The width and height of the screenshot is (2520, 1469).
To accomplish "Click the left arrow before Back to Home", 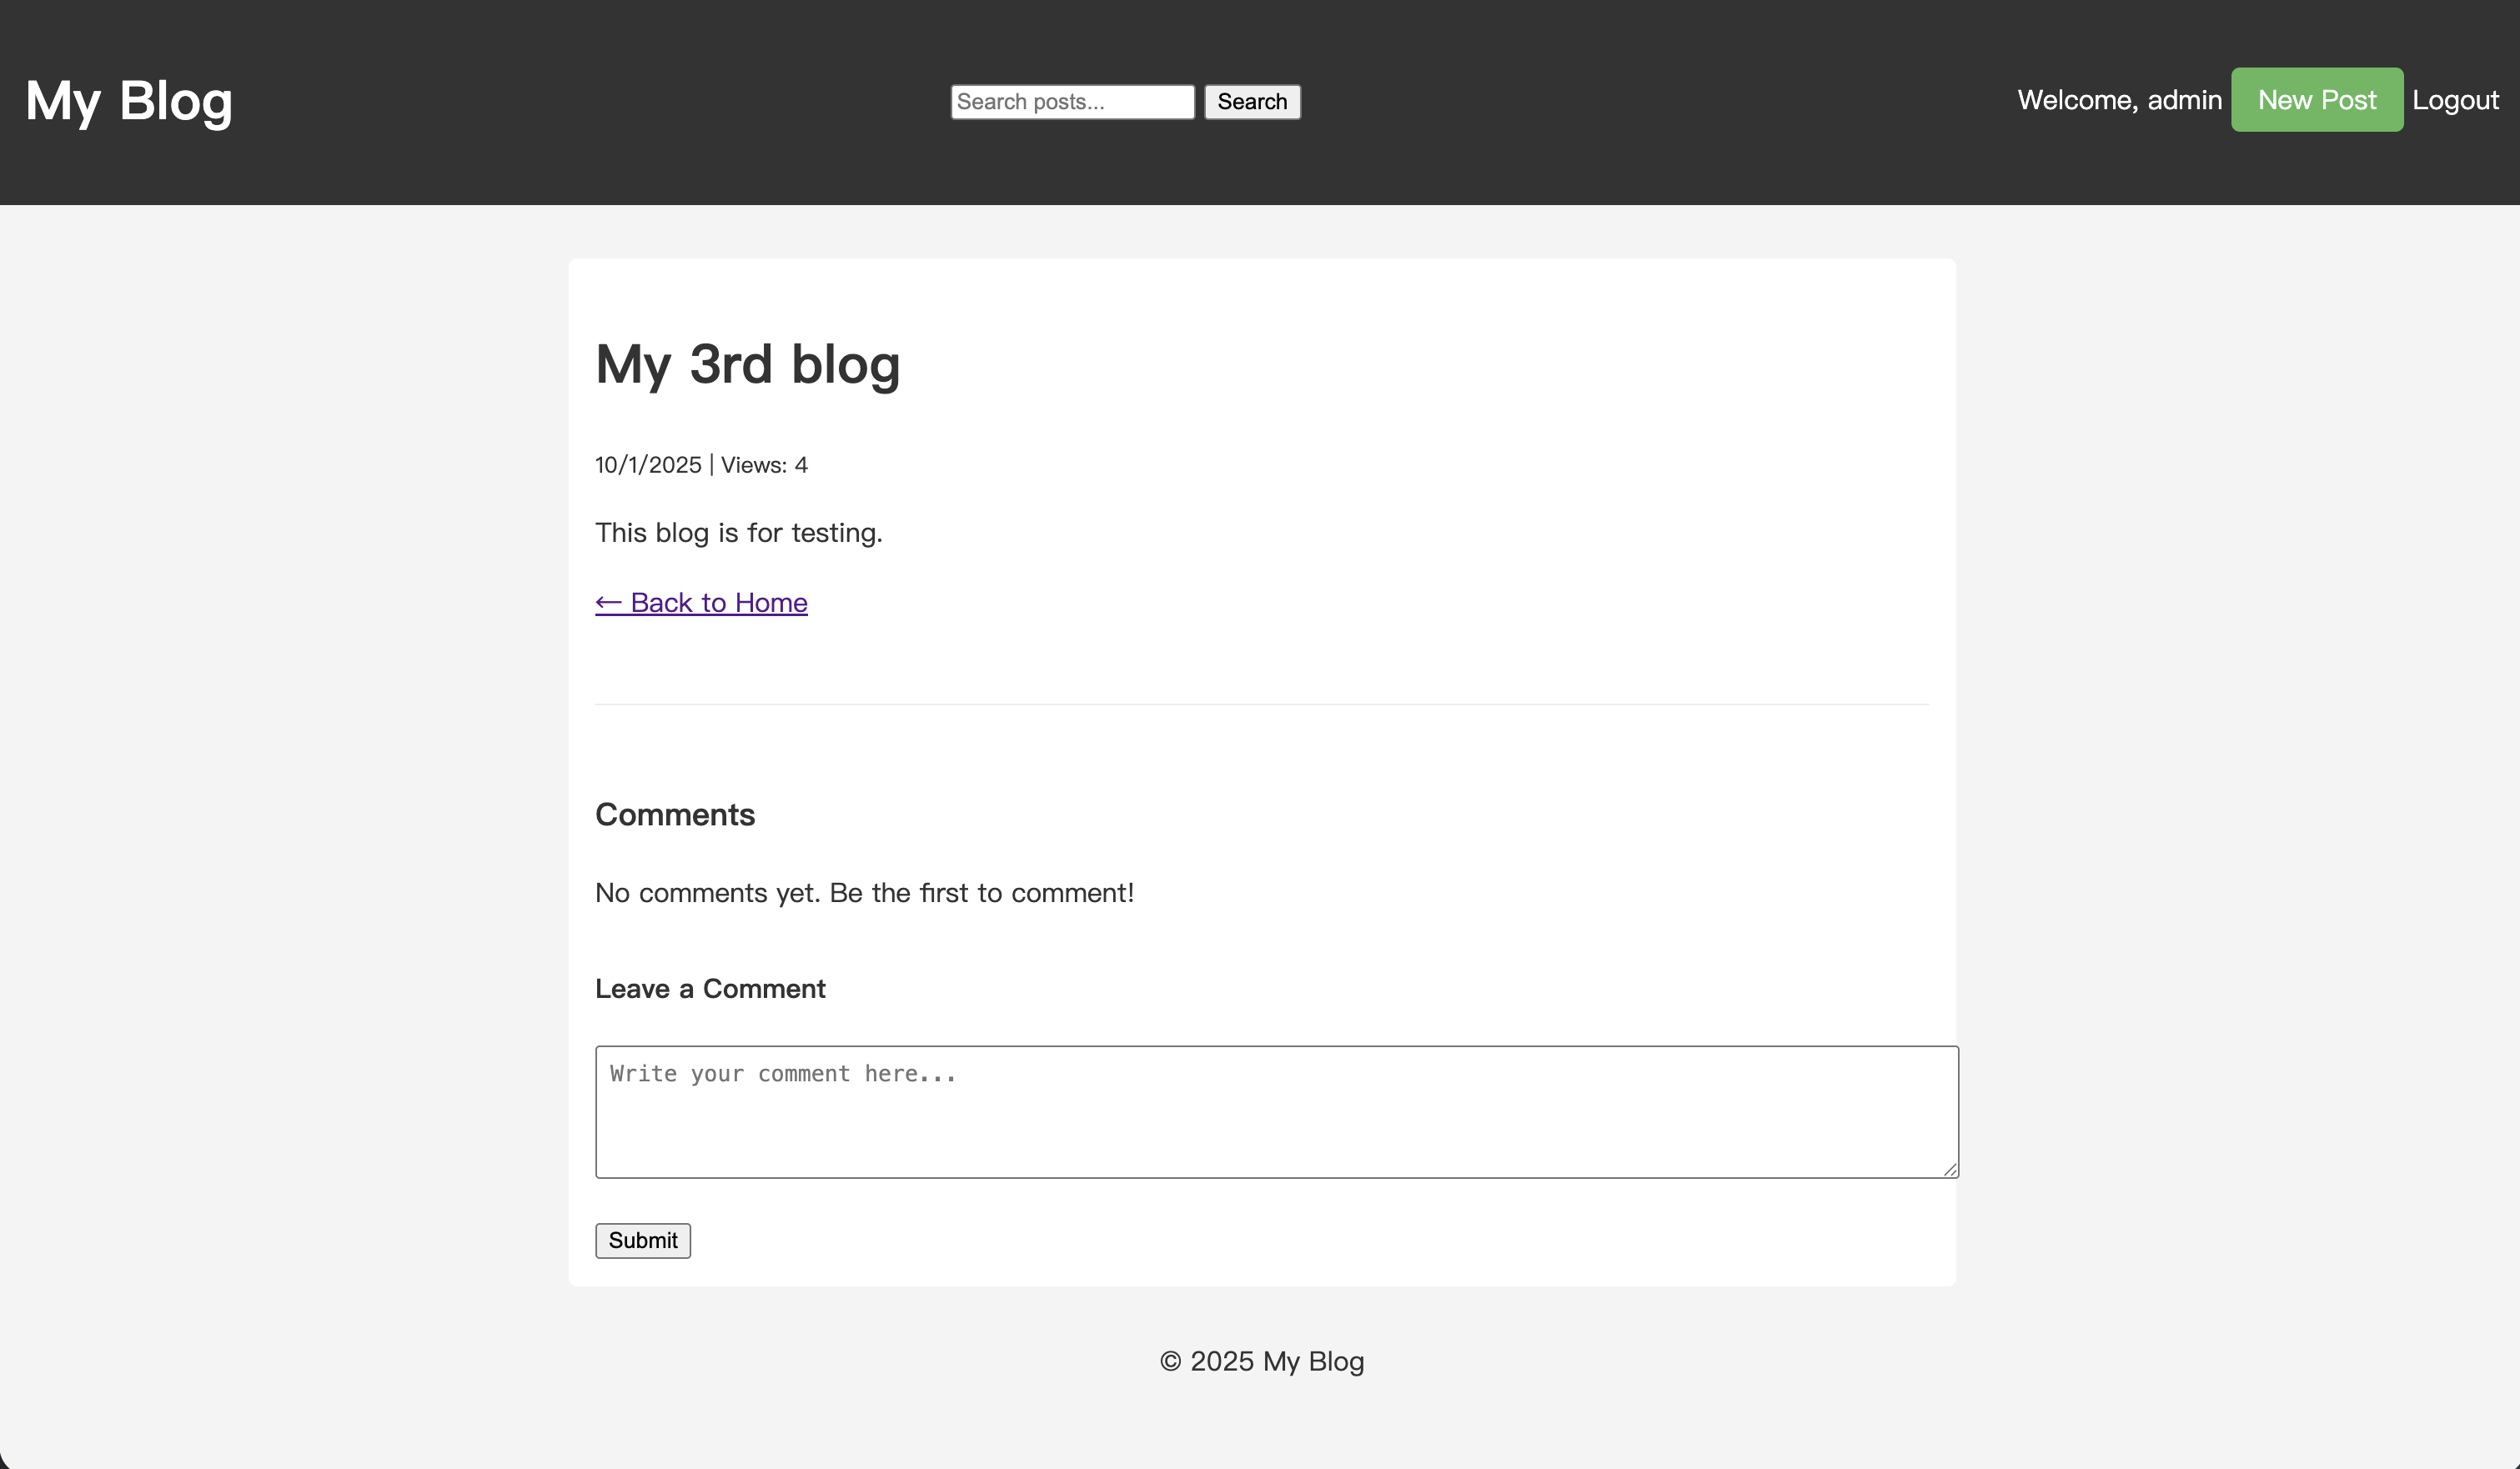I will click(x=608, y=603).
